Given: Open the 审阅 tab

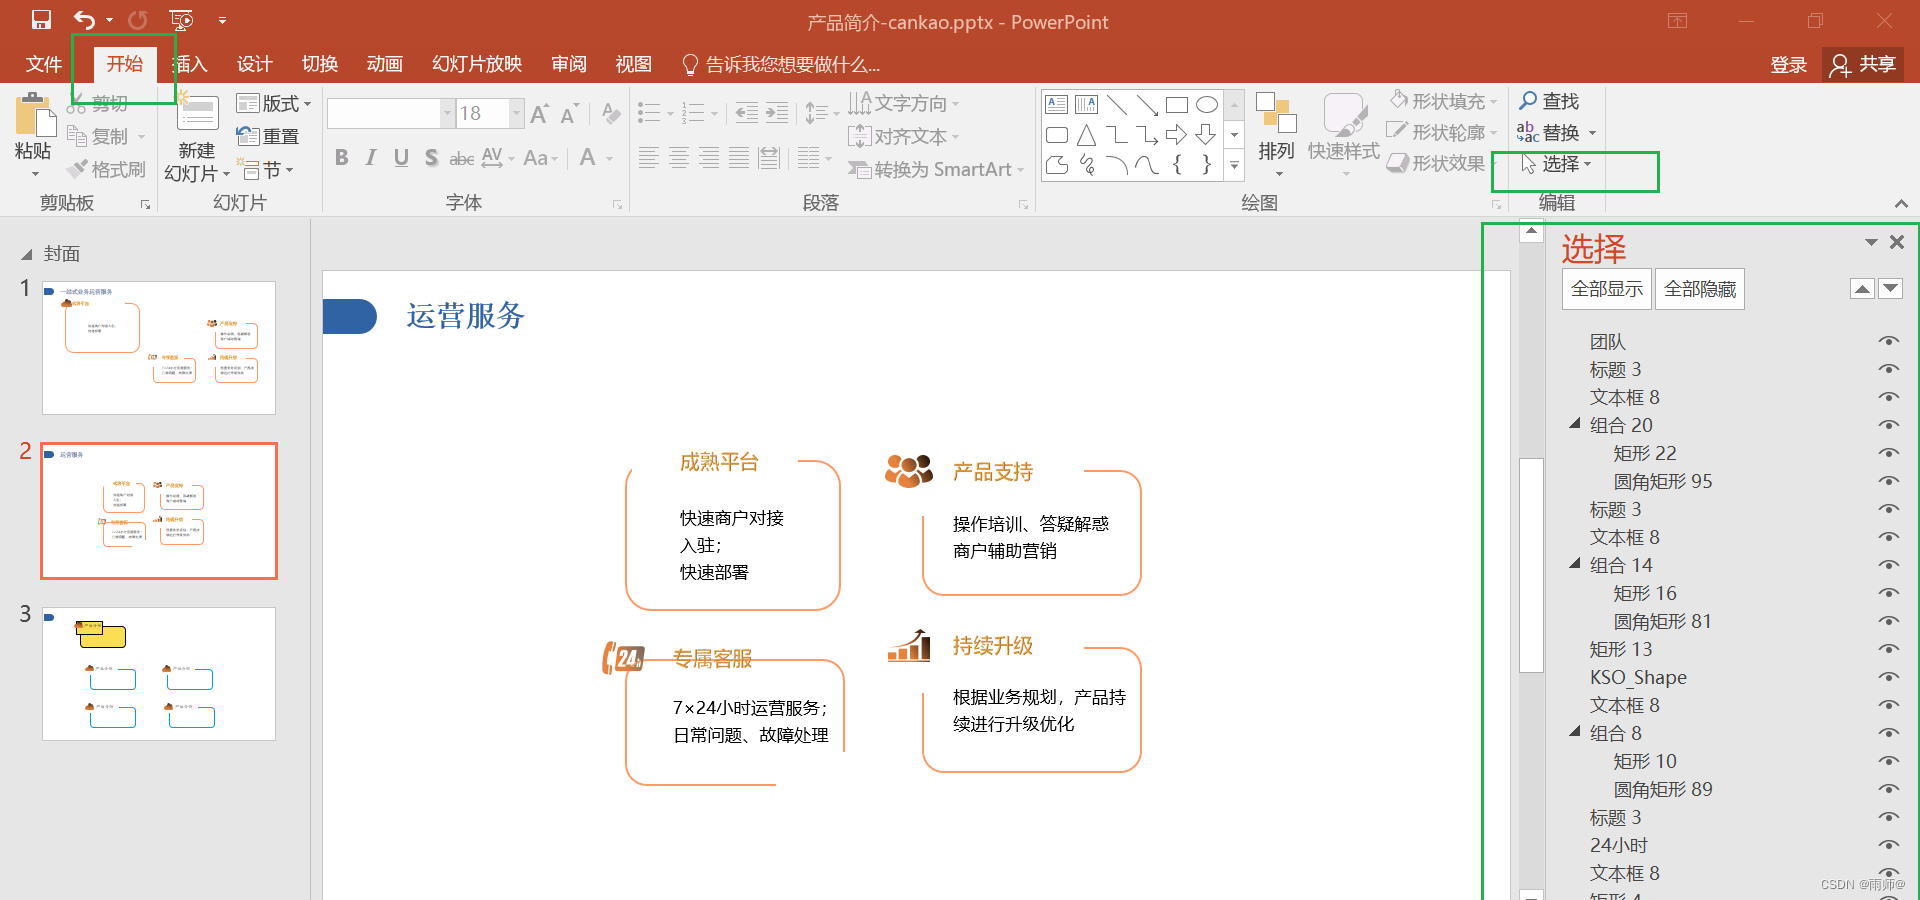Looking at the screenshot, I should click(x=569, y=64).
